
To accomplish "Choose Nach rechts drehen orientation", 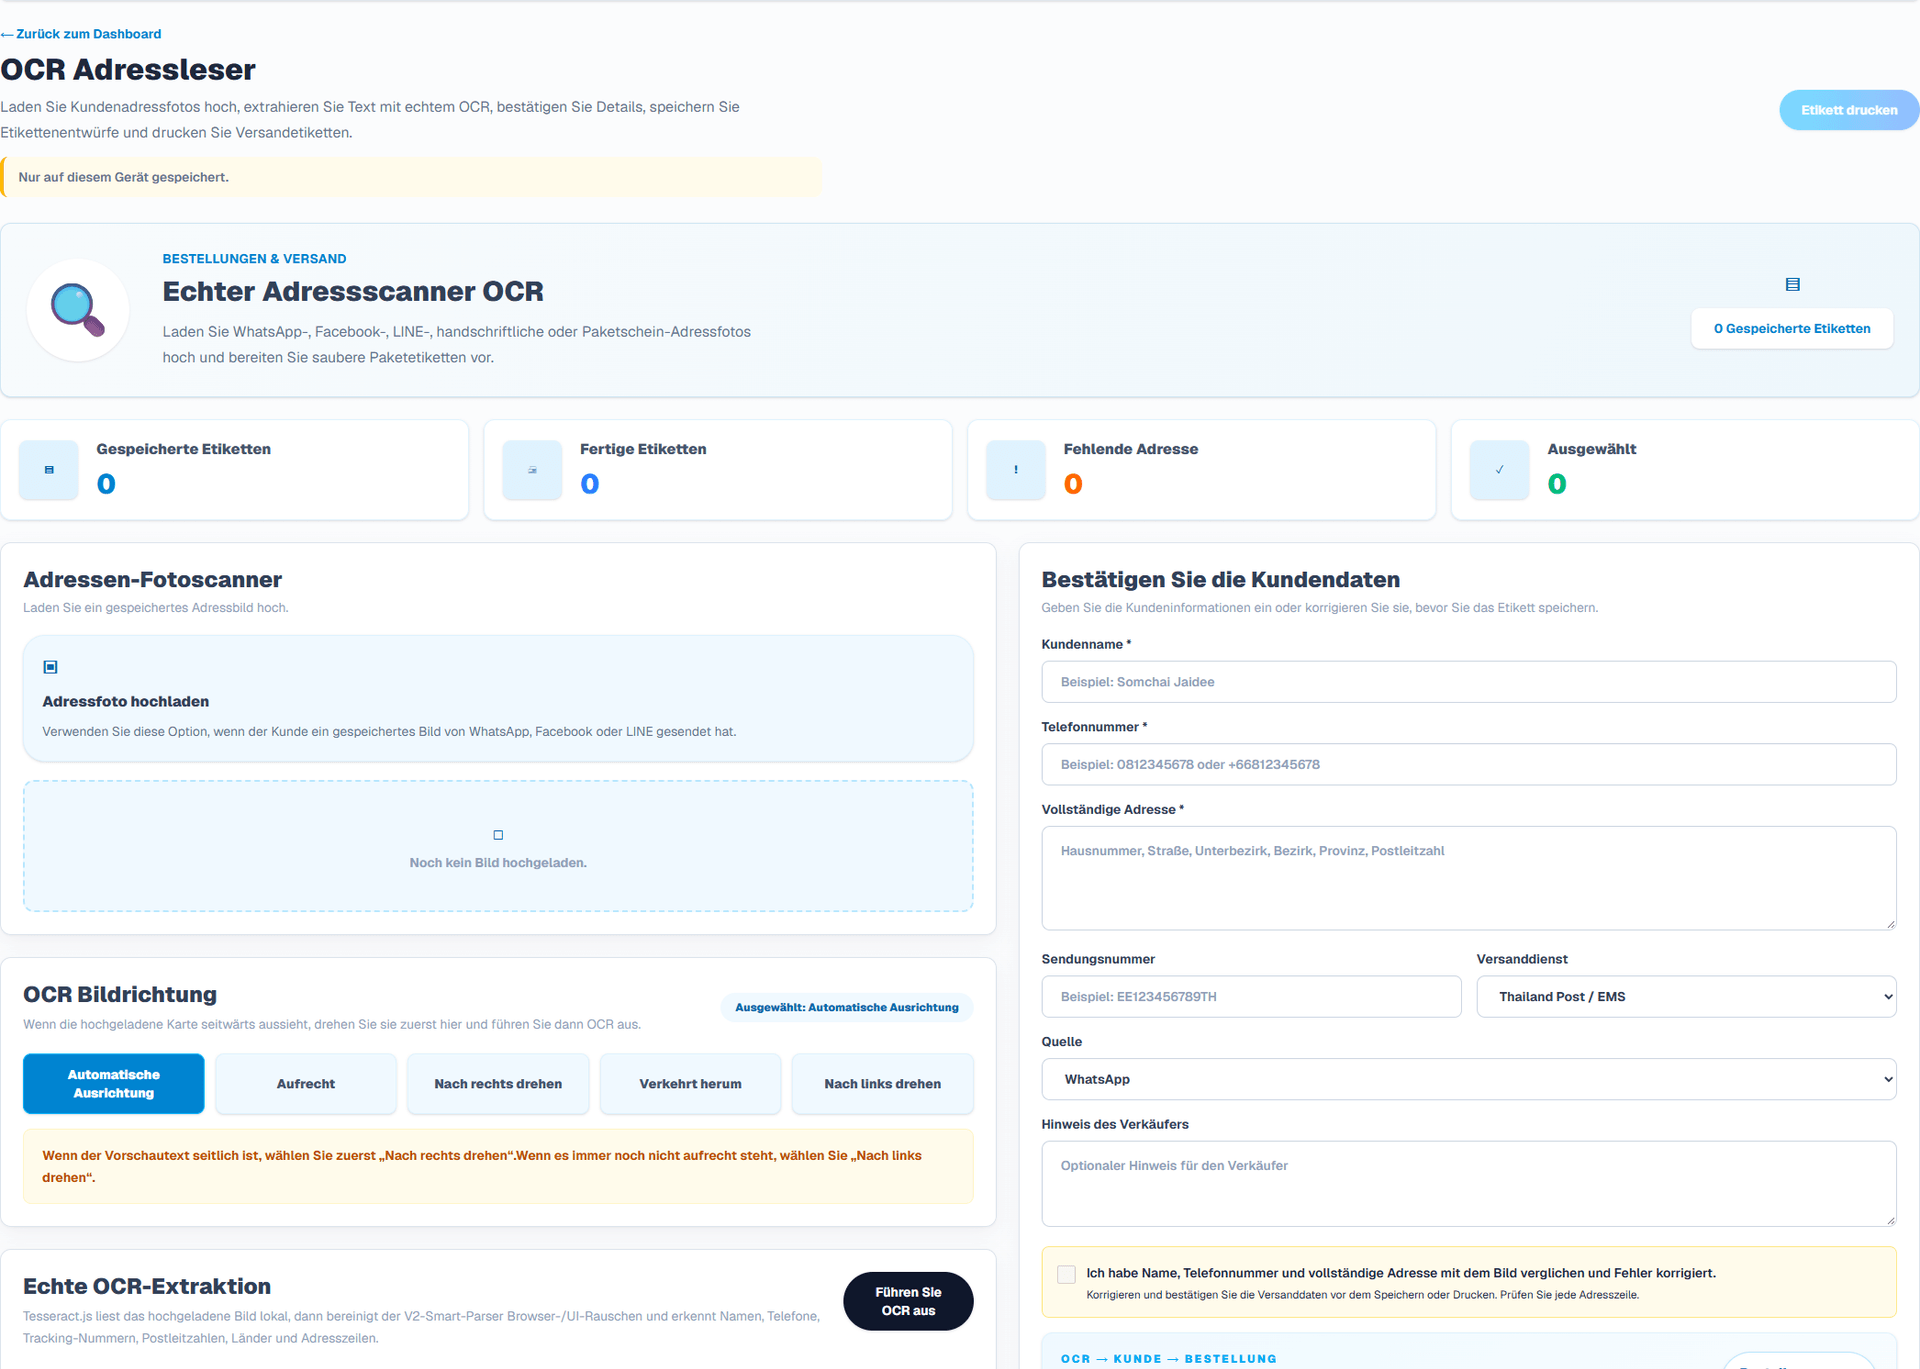I will click(498, 1084).
